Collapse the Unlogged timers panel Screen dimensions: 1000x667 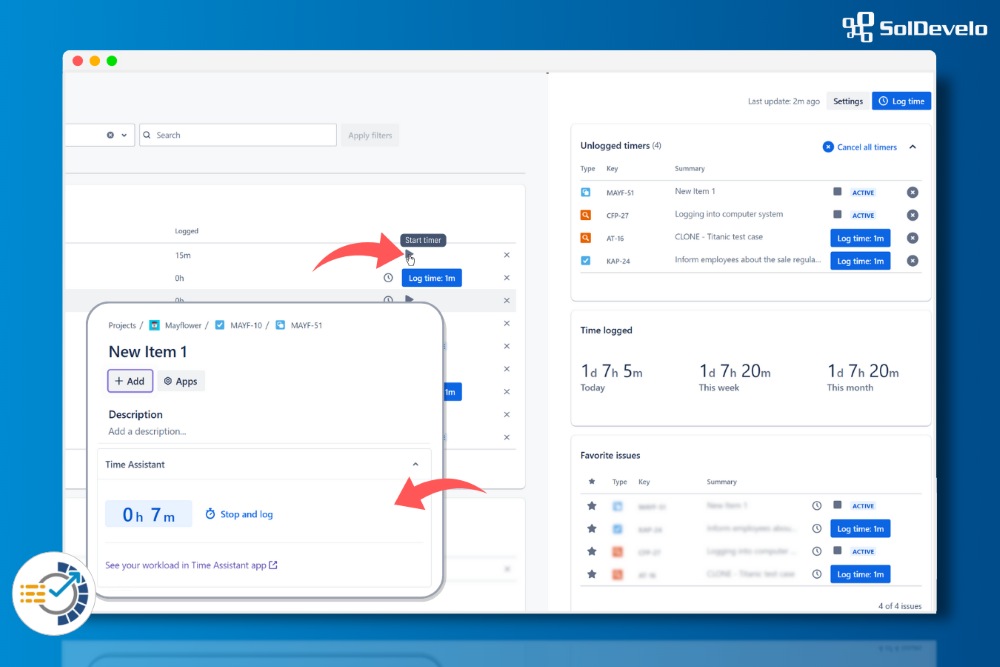click(914, 147)
